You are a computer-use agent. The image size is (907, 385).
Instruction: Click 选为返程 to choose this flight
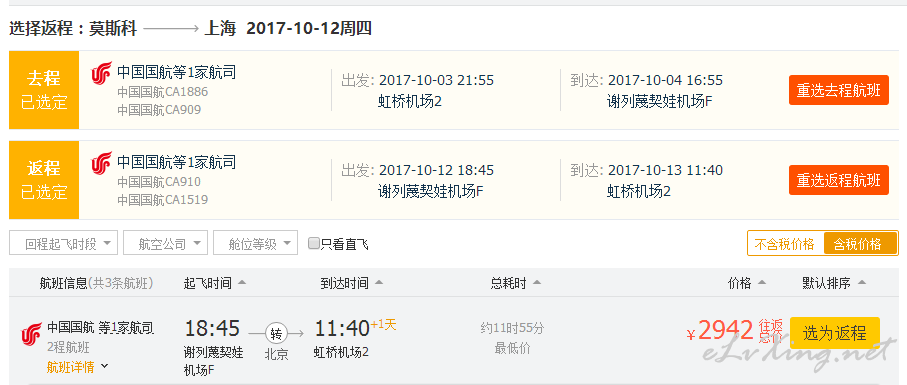tap(835, 333)
